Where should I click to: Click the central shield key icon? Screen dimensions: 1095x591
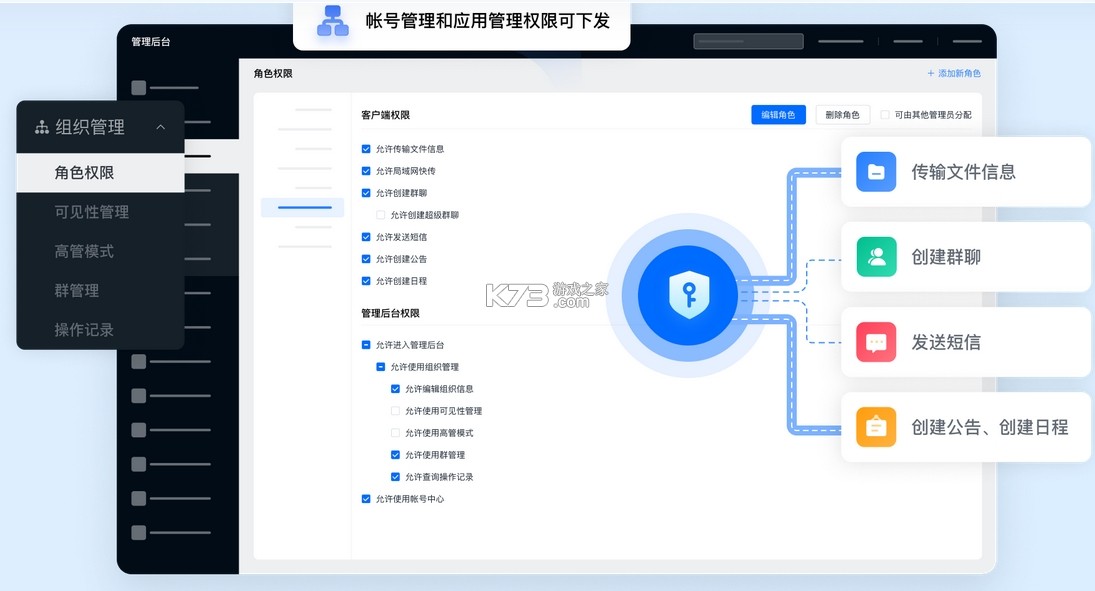pos(689,295)
